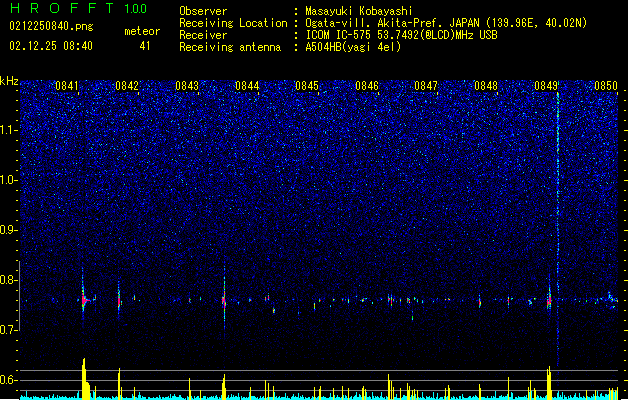The height and width of the screenshot is (400, 629).
Task: Click the yellow power peak below 0849
Action: [x=549, y=383]
